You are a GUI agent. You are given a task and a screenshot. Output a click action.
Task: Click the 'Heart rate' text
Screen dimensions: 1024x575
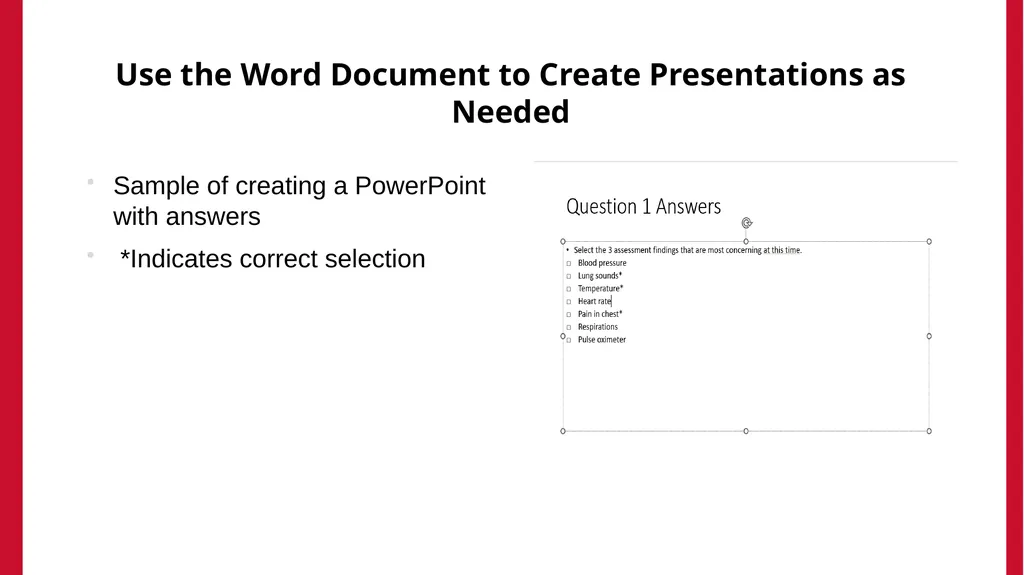click(594, 301)
